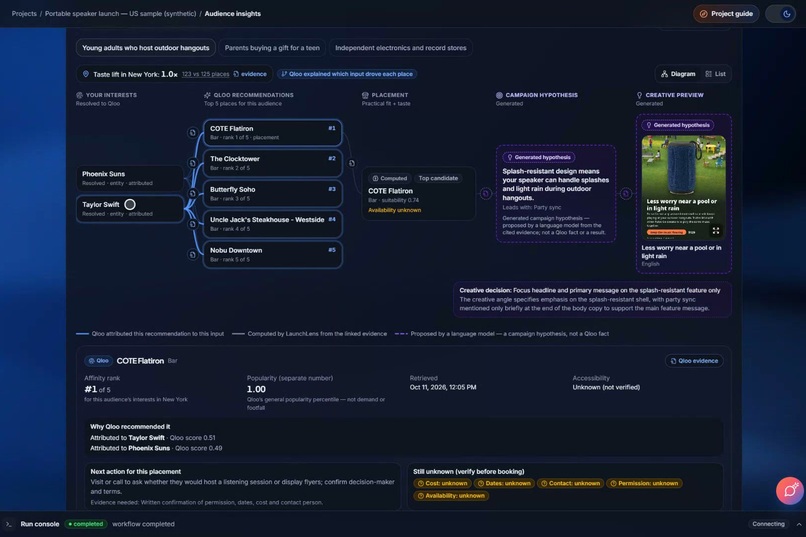Click the completed status badge
This screenshot has width=806, height=537.
coord(85,524)
